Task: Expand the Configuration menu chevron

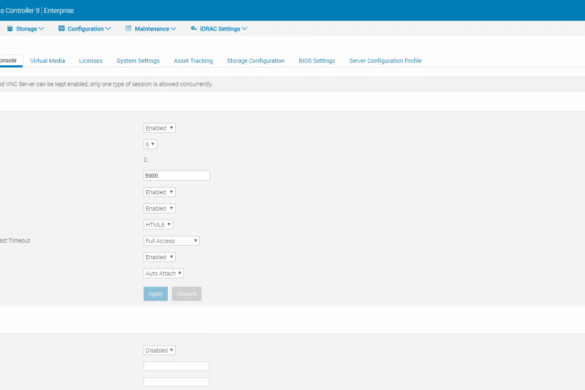Action: [x=108, y=29]
